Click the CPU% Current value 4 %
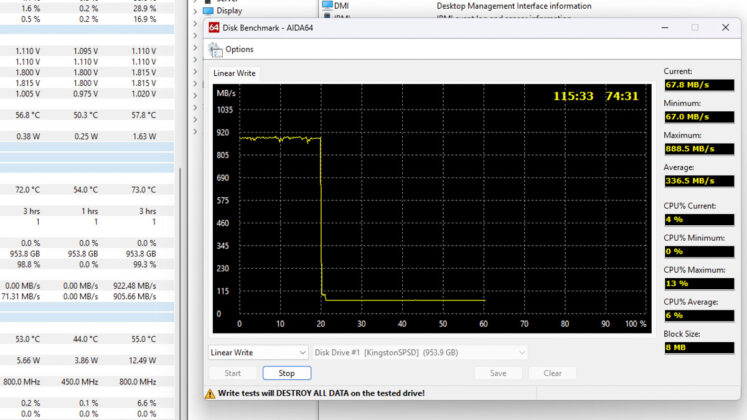 (x=699, y=220)
